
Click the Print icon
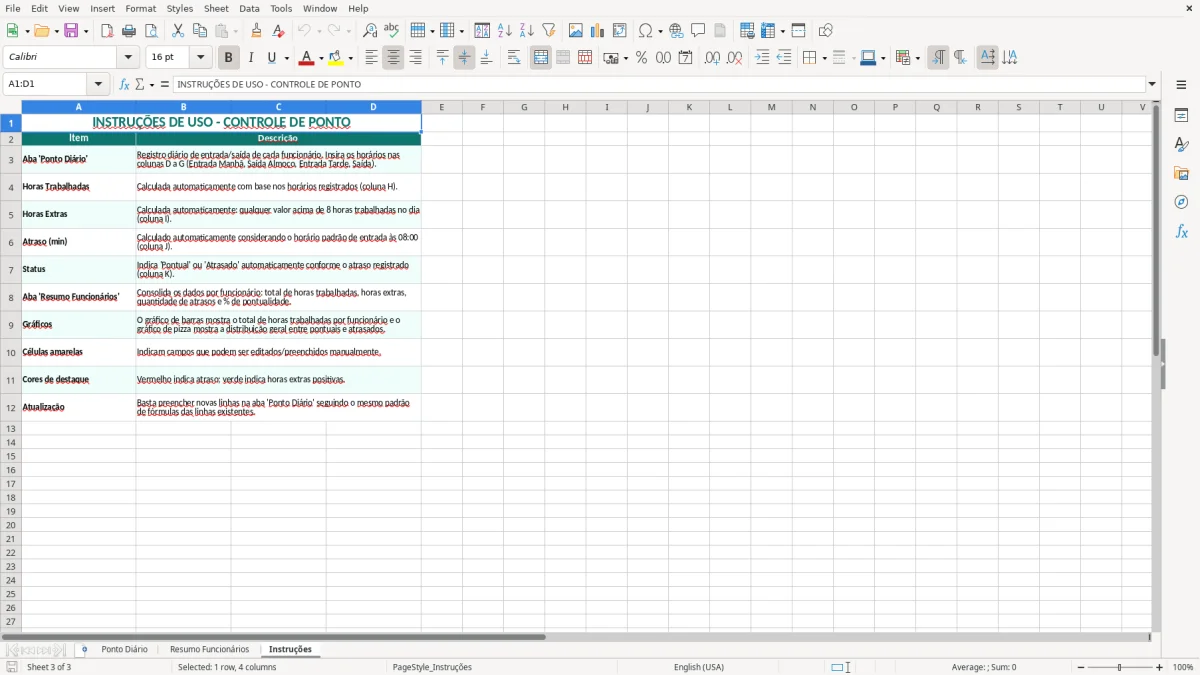pos(129,31)
